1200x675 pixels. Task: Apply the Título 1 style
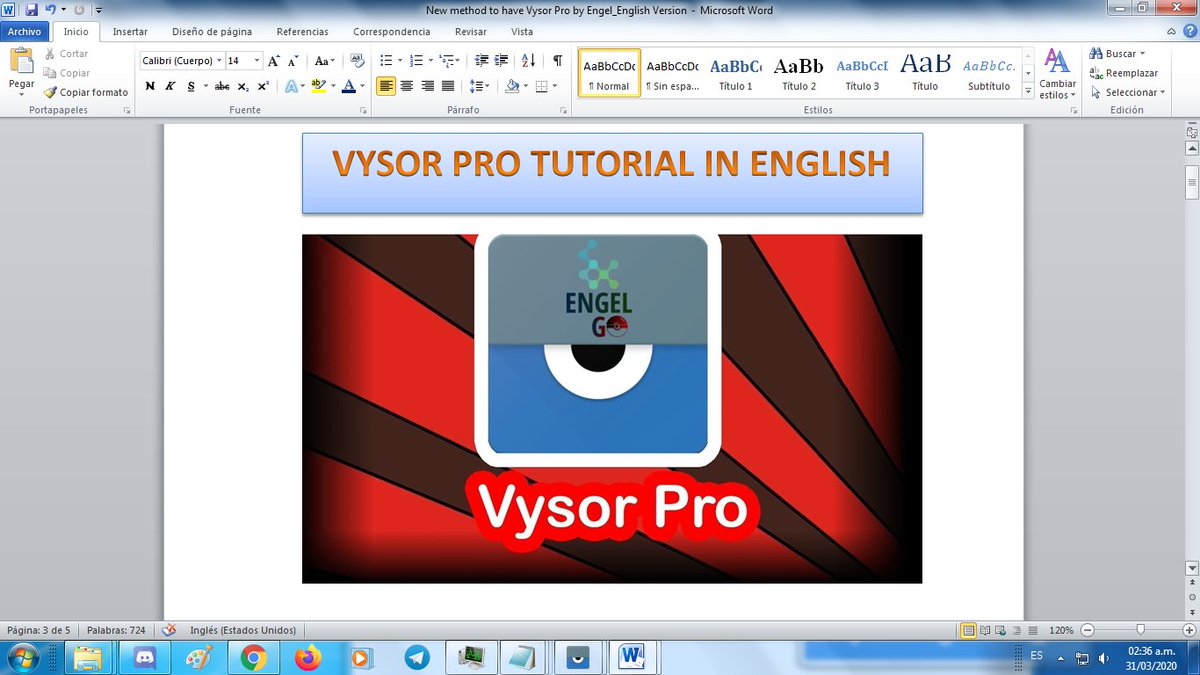pyautogui.click(x=736, y=73)
